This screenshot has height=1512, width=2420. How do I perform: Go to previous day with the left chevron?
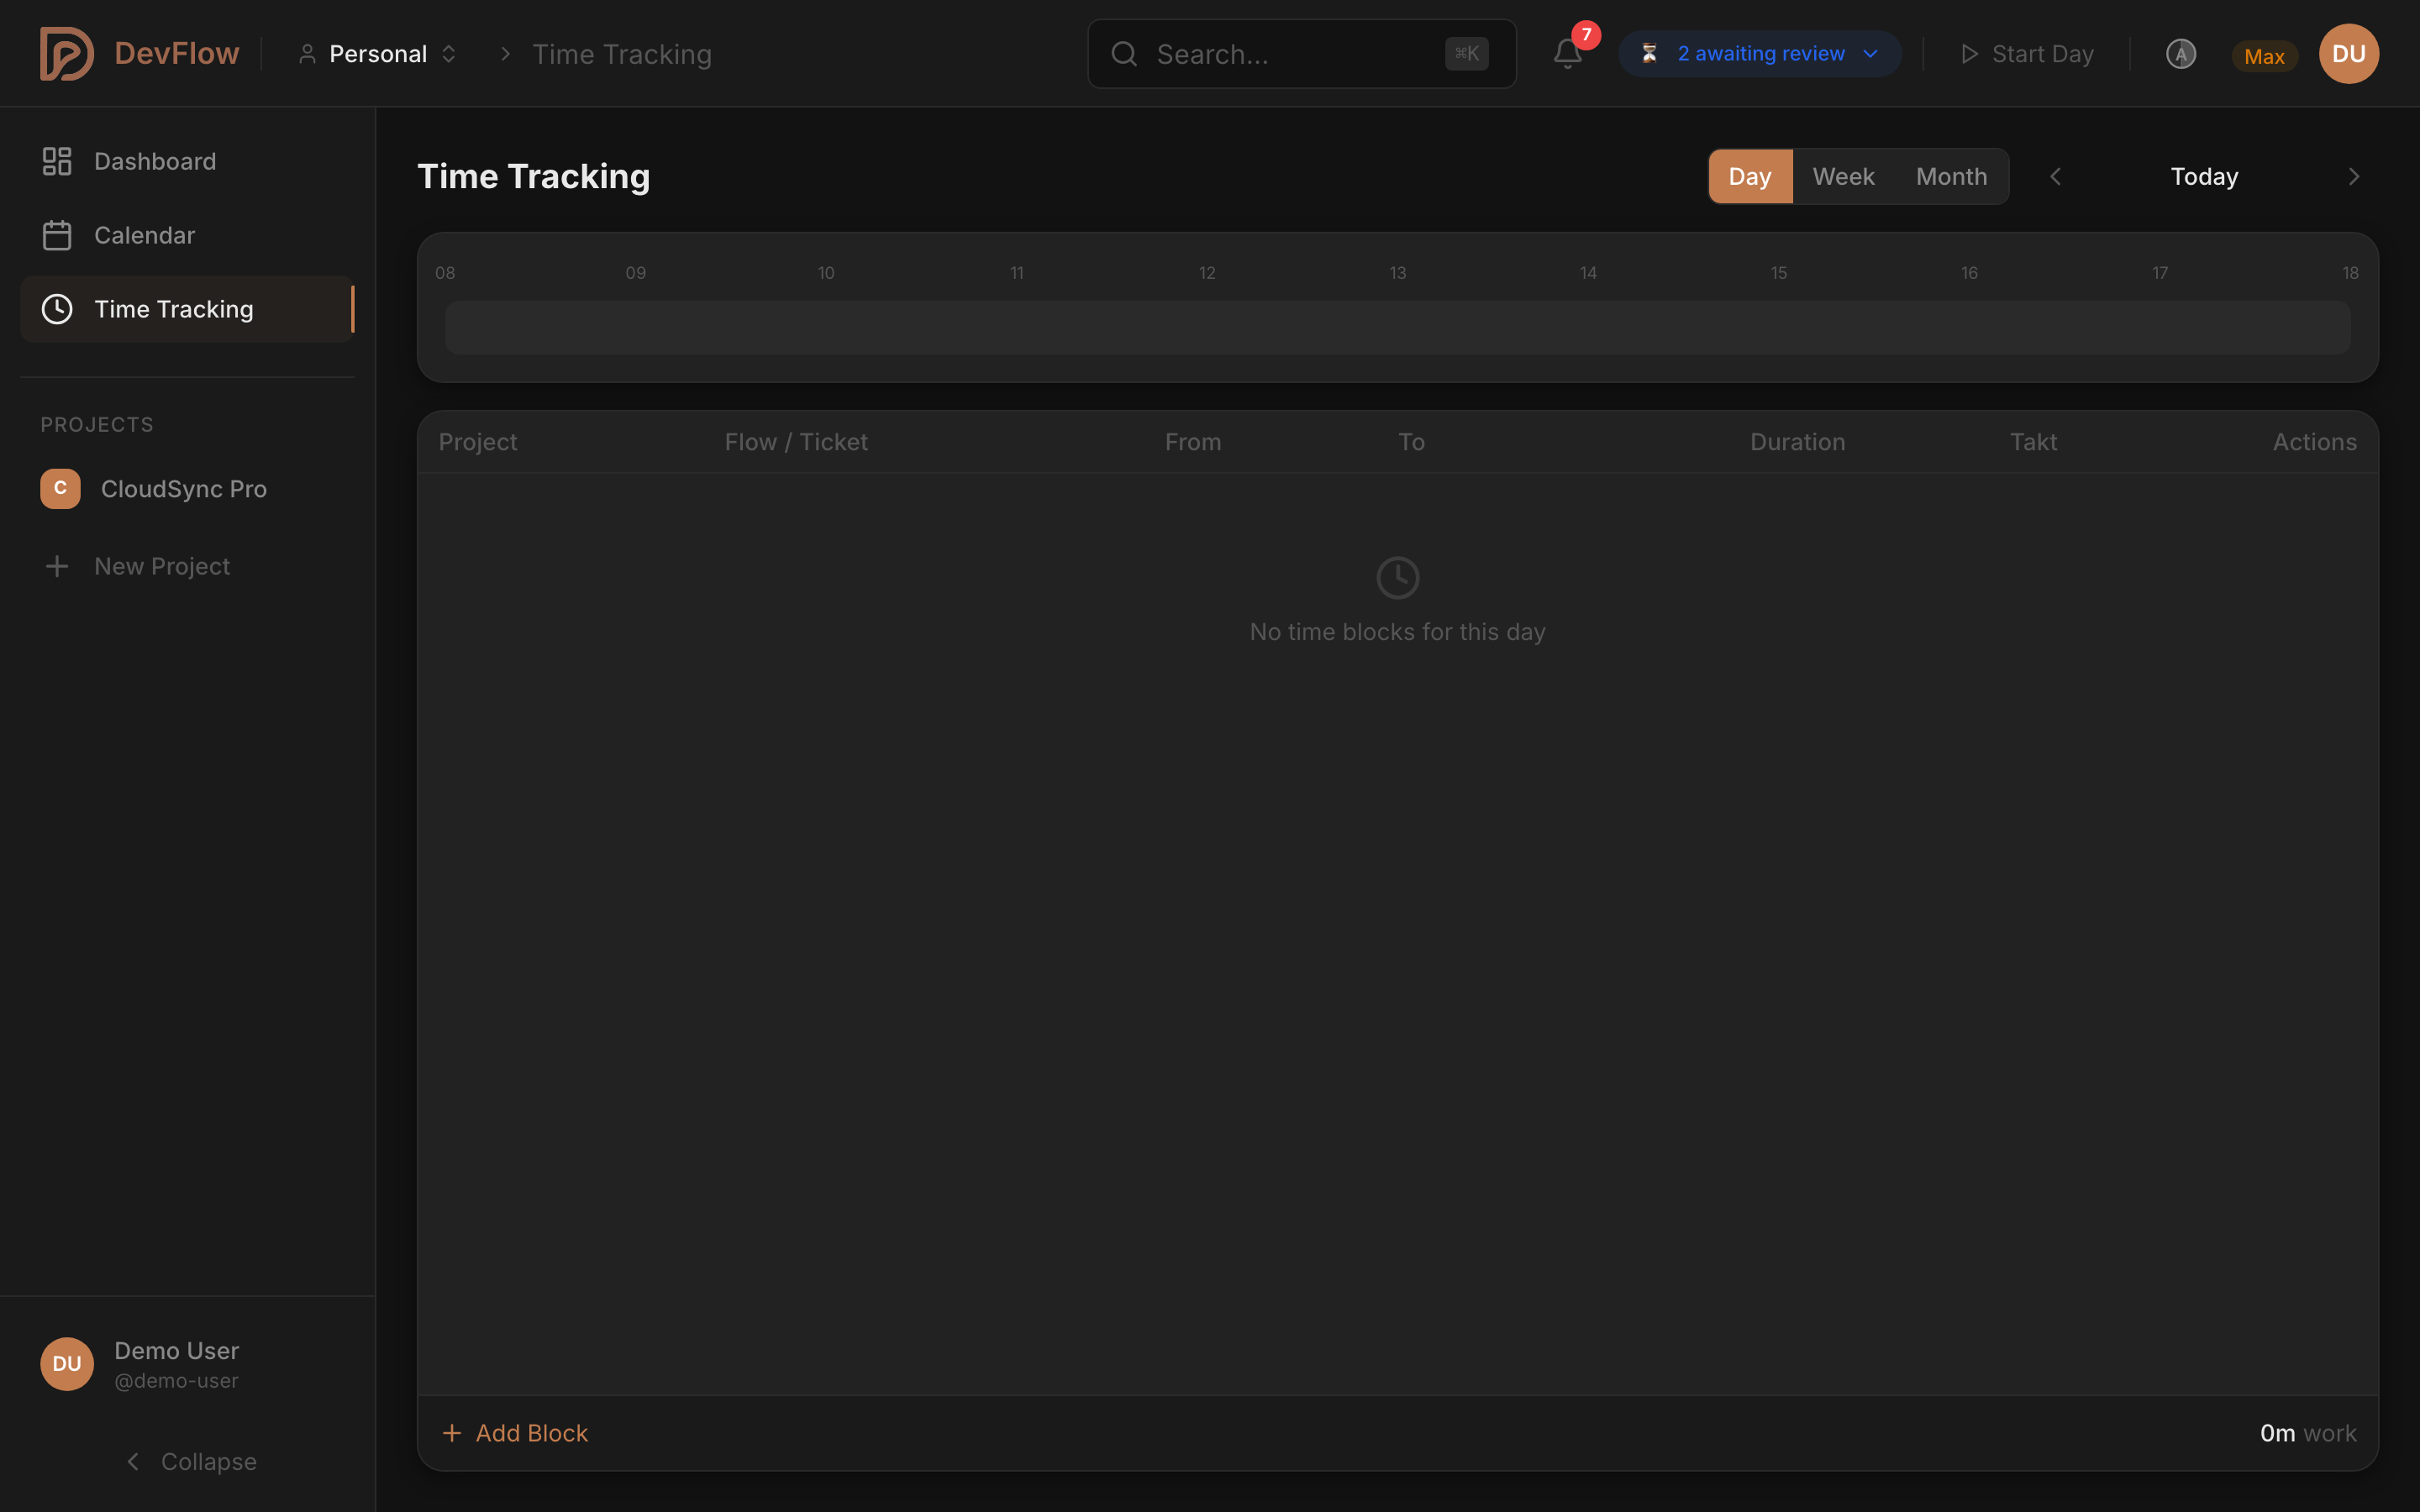coord(2057,176)
